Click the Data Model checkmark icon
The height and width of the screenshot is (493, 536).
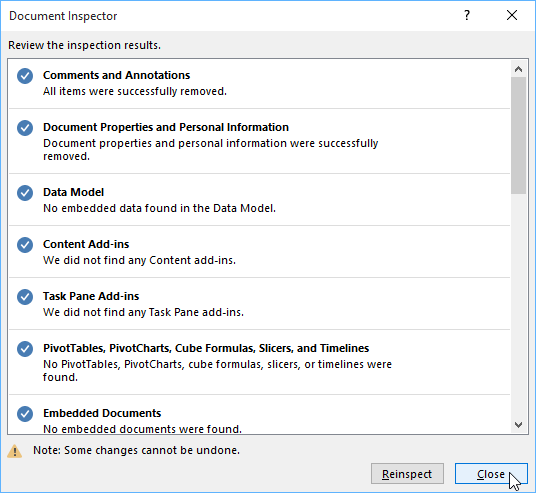pyautogui.click(x=25, y=193)
